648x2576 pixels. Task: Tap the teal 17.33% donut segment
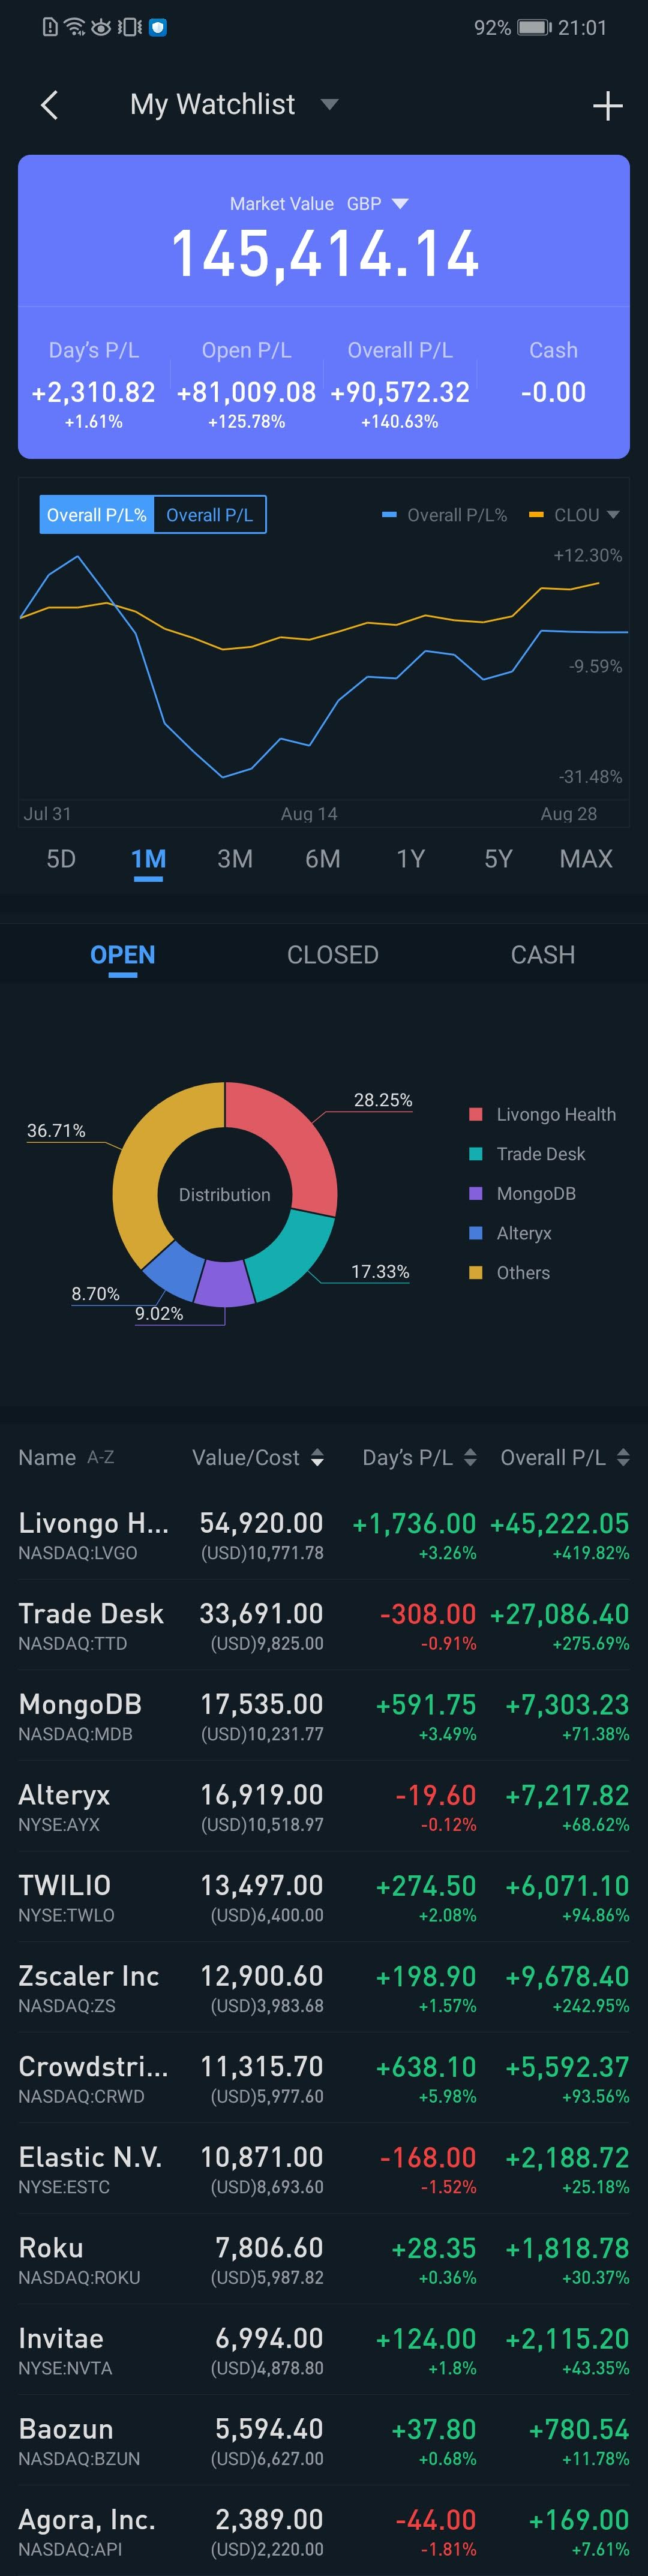point(297,1256)
